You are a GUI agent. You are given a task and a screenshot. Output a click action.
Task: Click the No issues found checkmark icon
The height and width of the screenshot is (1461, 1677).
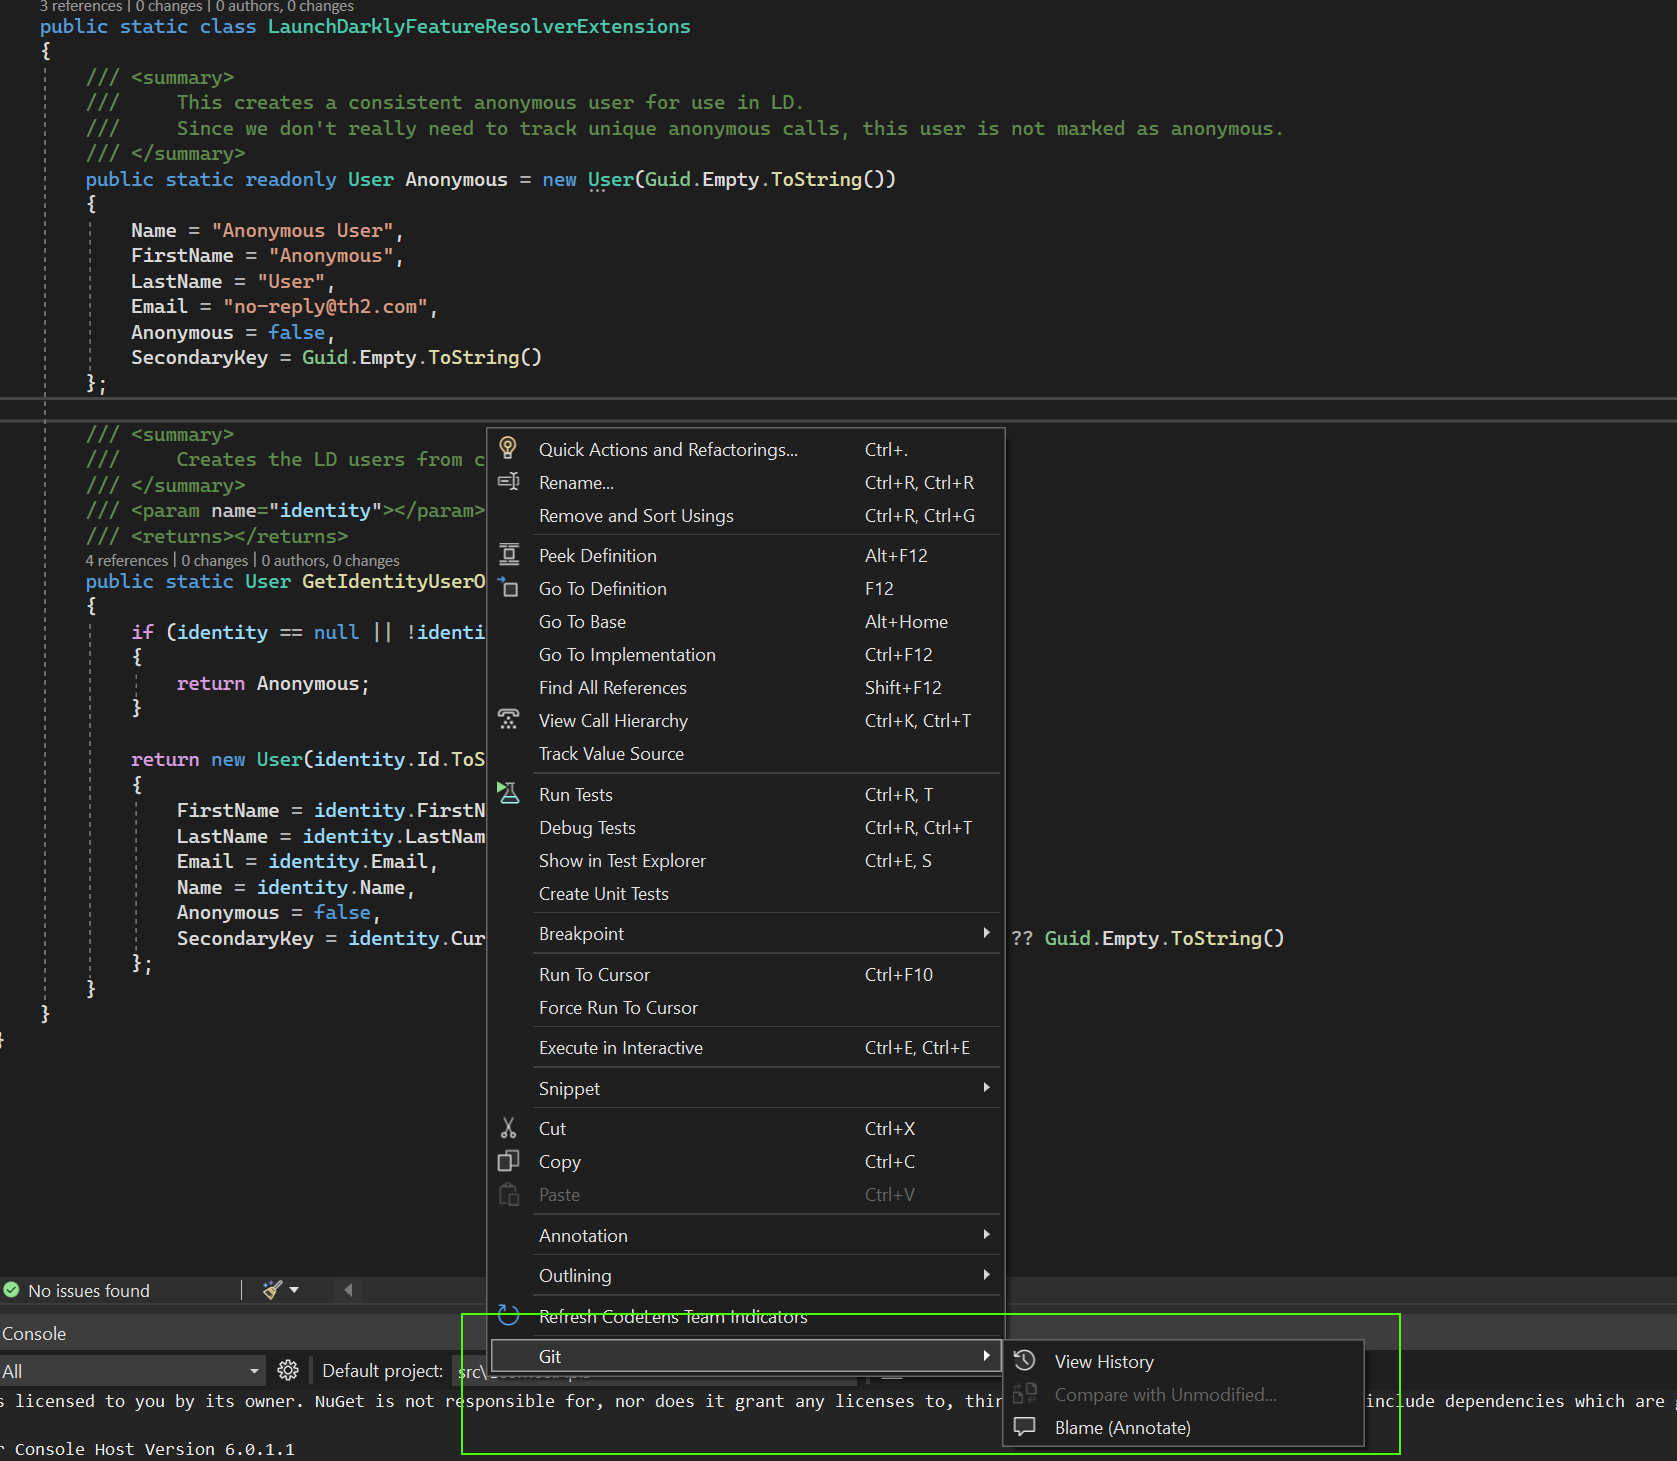11,1290
